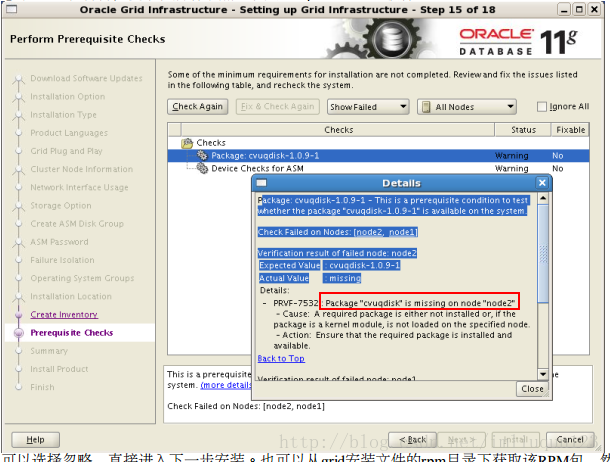Click the Close button in Details dialog
The height and width of the screenshot is (462, 610).
click(x=532, y=389)
